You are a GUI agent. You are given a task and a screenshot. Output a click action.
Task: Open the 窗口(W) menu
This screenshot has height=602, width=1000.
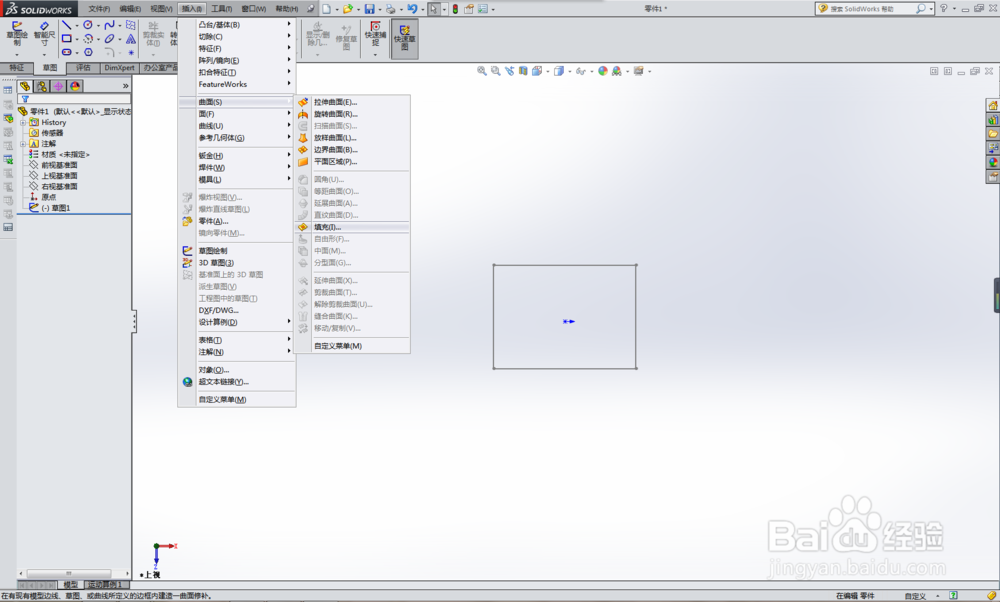click(x=254, y=9)
